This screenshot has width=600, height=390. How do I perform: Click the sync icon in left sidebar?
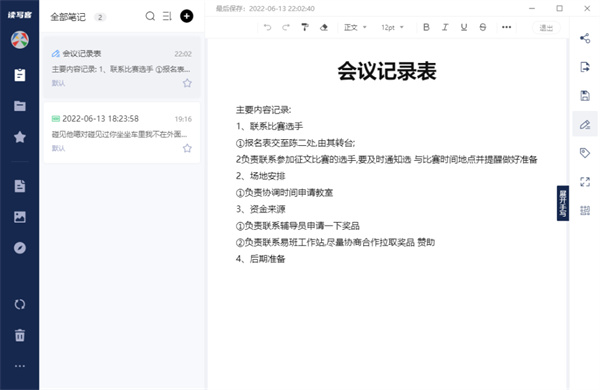click(20, 304)
